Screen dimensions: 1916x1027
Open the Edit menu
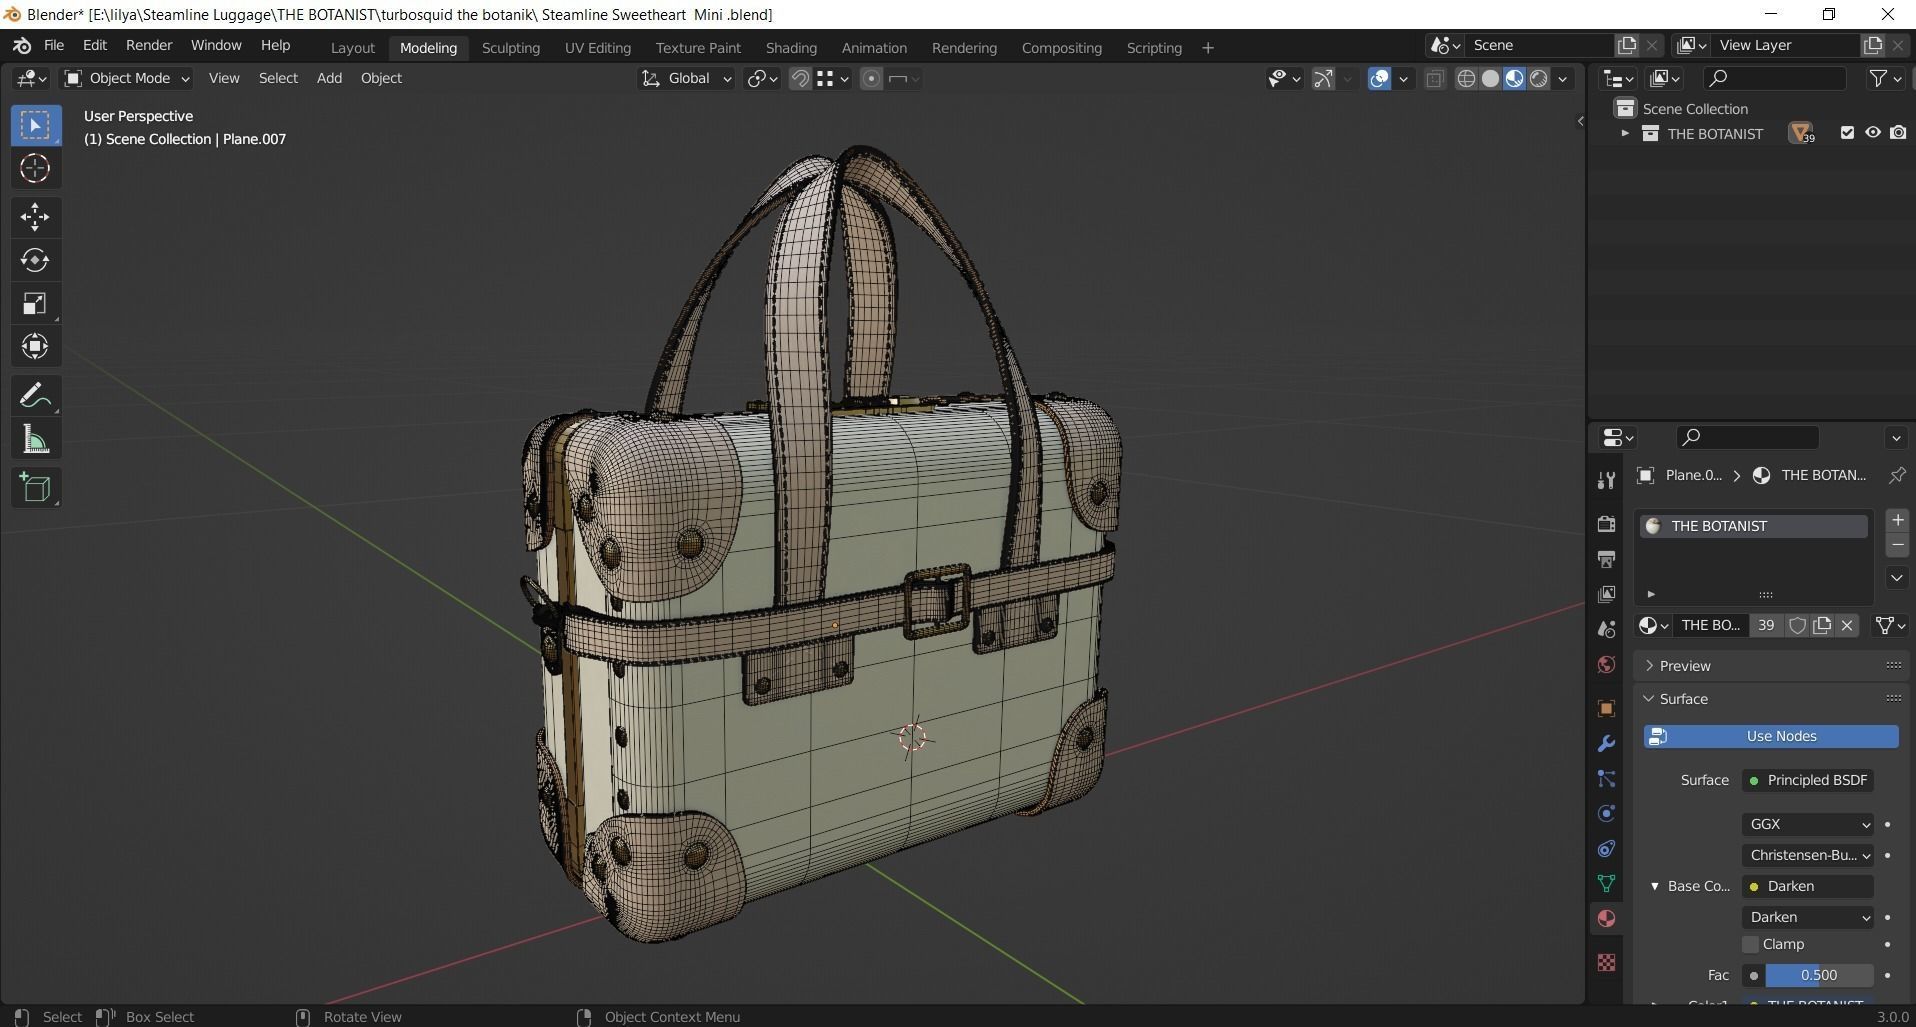pyautogui.click(x=95, y=46)
